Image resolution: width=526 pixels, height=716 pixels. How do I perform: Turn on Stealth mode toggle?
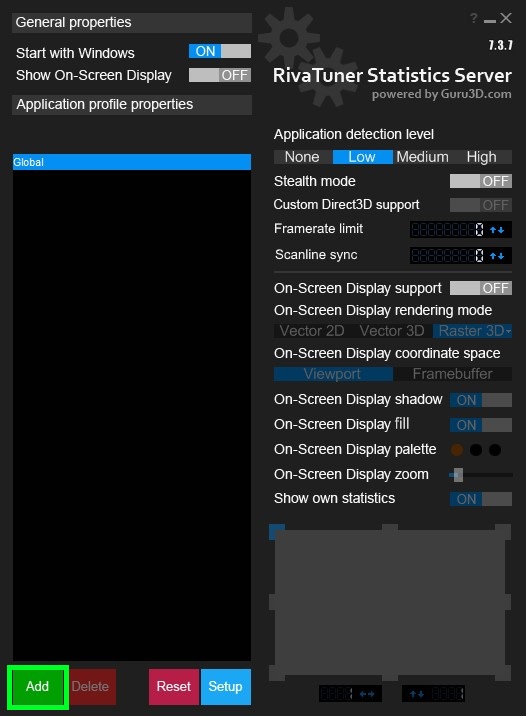(x=481, y=181)
